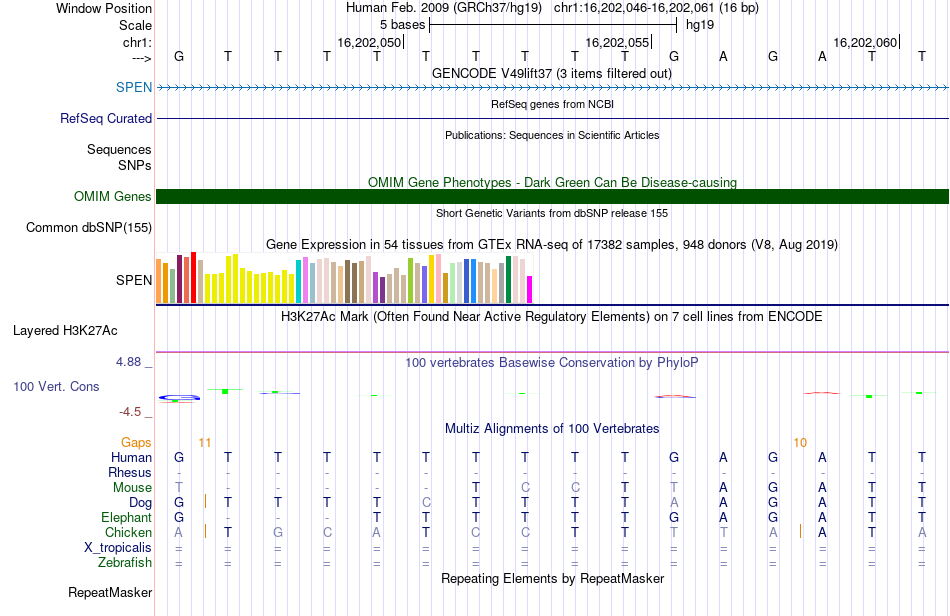950x616 pixels.
Task: Click the blue SPEN GENCODE gene label
Action: tap(134, 87)
